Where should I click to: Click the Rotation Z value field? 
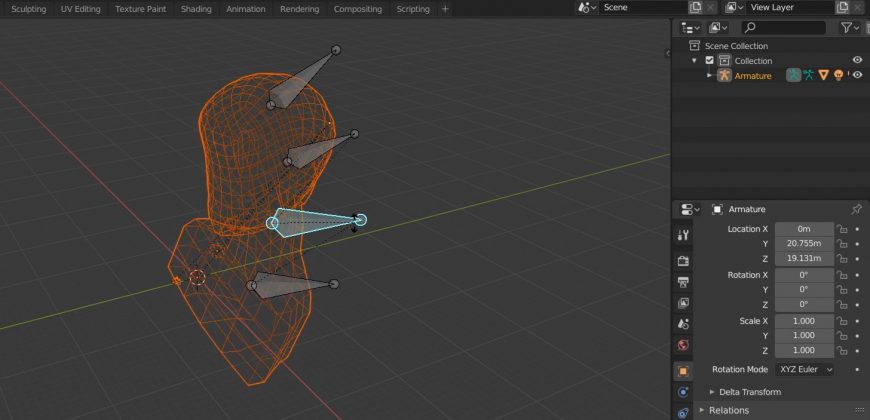pyautogui.click(x=804, y=305)
